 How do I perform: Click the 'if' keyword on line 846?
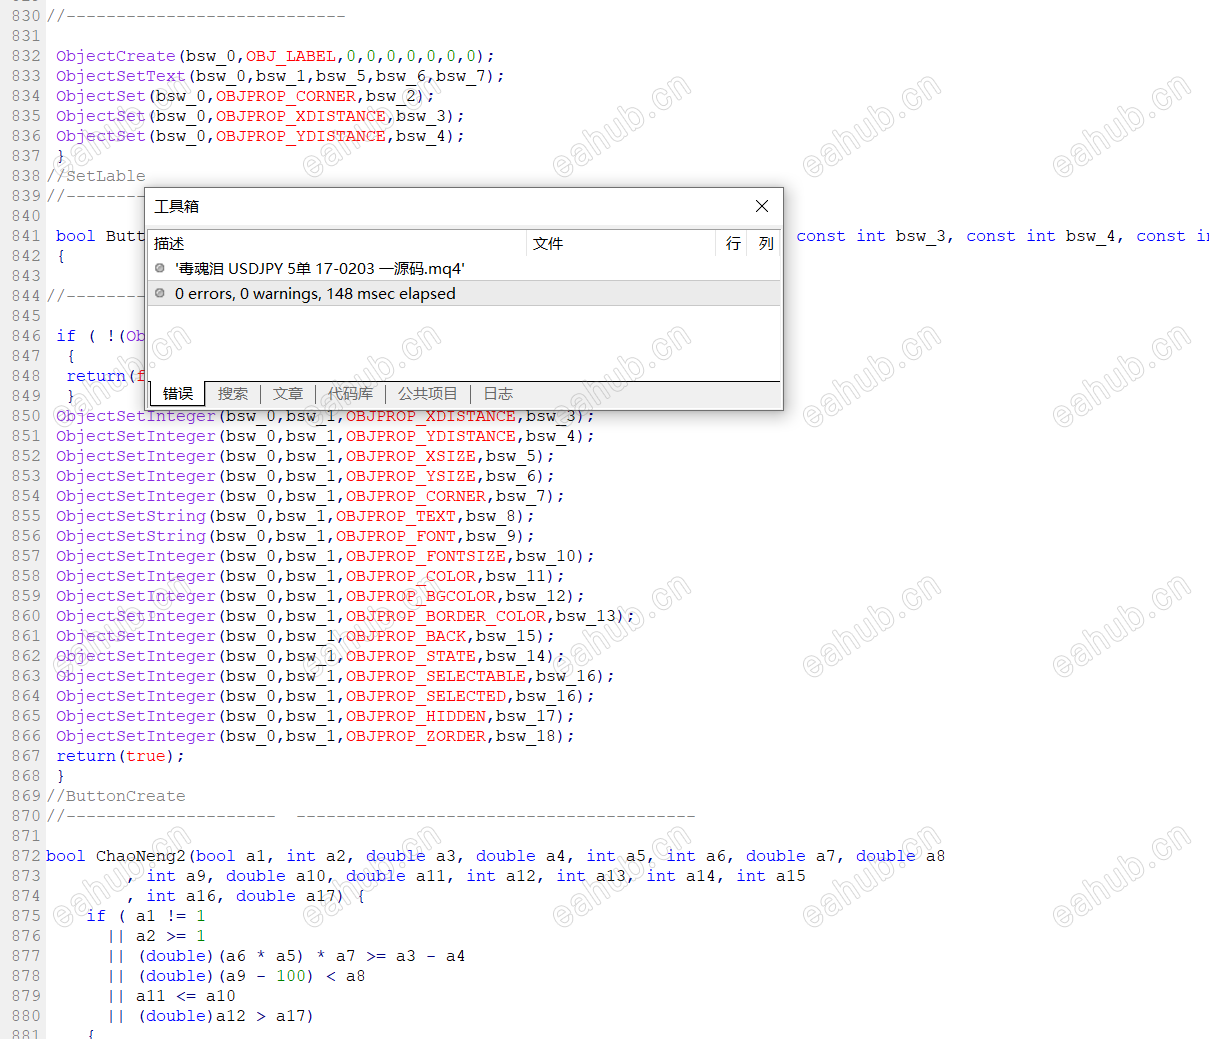(66, 336)
